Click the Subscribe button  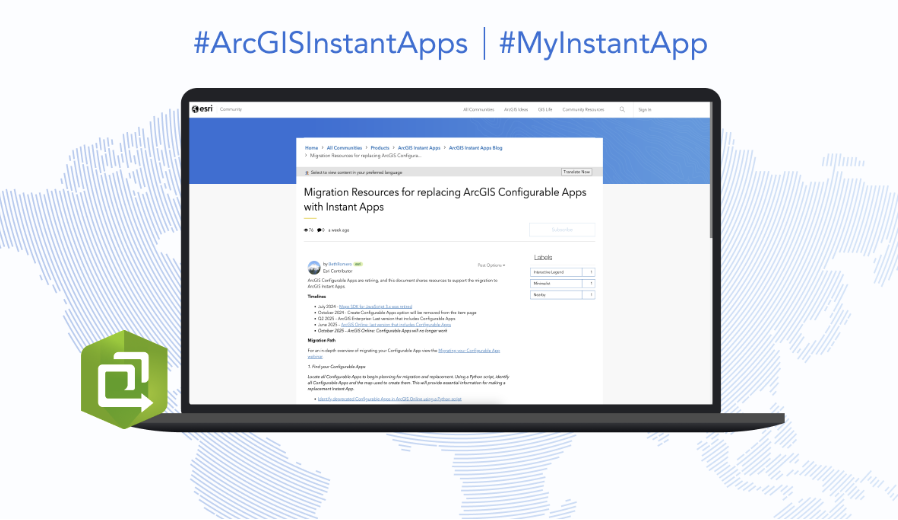562,230
